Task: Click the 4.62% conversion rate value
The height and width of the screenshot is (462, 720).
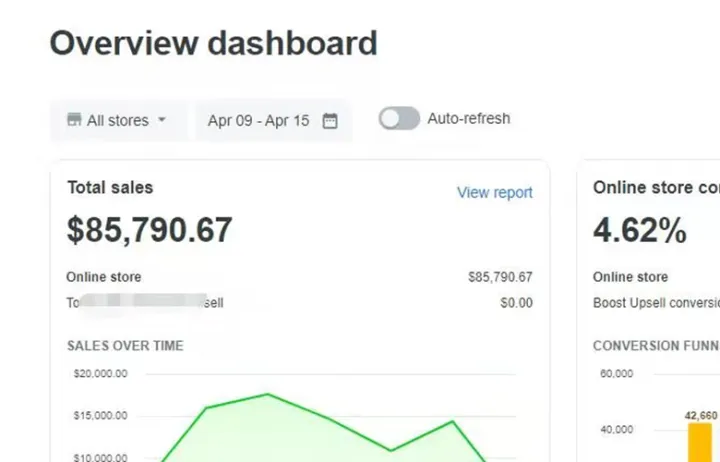Action: [x=640, y=230]
